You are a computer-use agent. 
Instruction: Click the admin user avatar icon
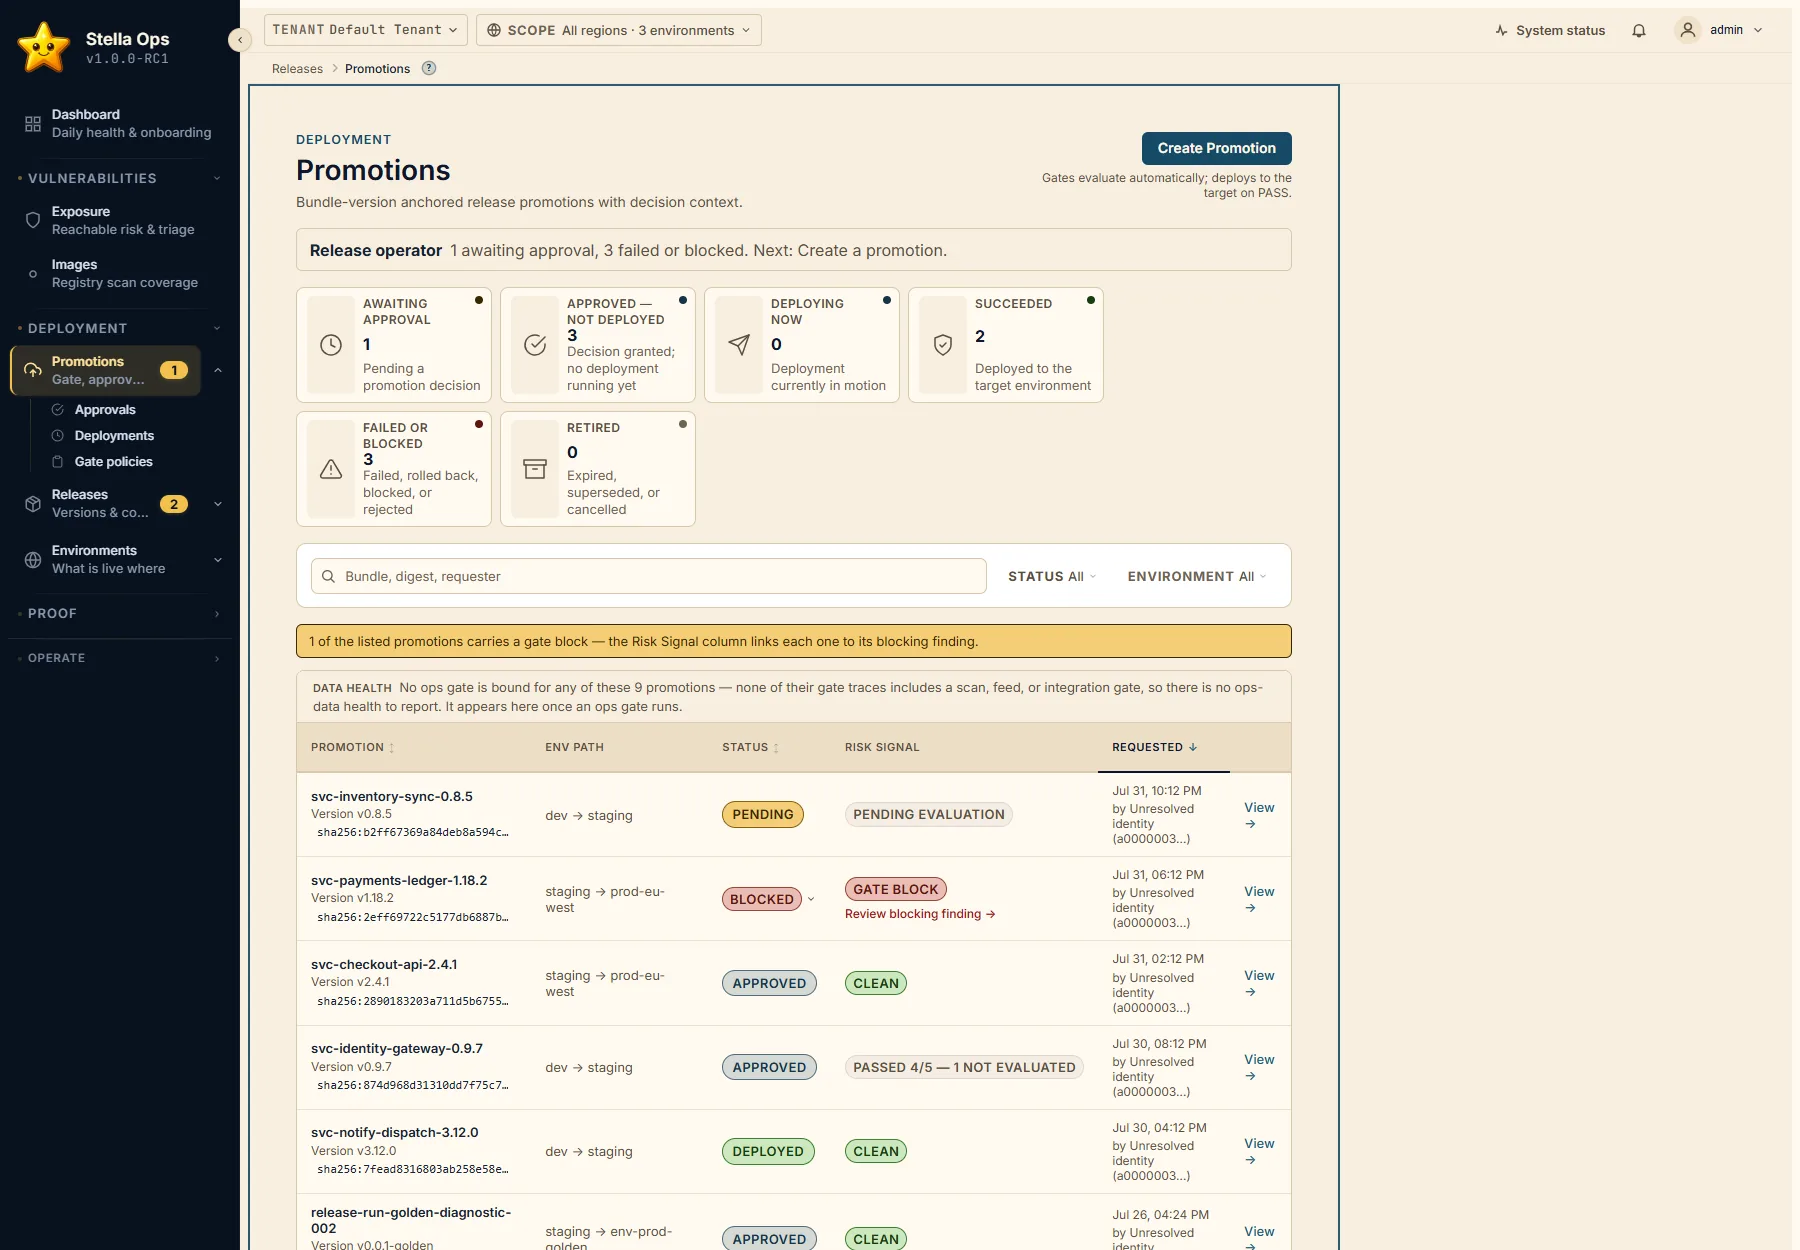1688,30
